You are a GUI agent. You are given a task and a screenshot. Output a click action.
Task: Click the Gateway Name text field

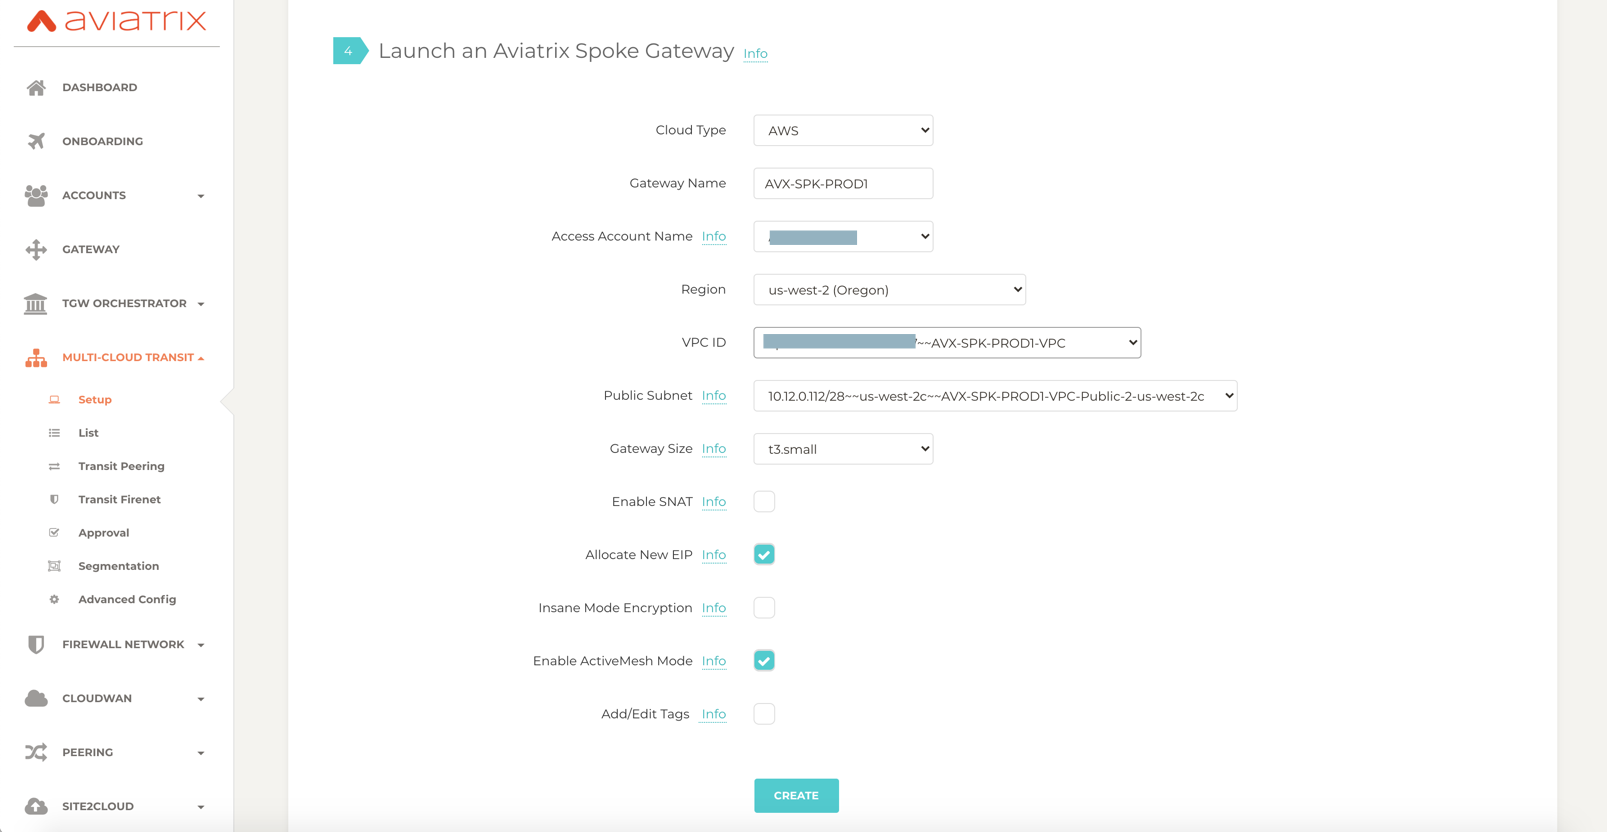(x=843, y=184)
